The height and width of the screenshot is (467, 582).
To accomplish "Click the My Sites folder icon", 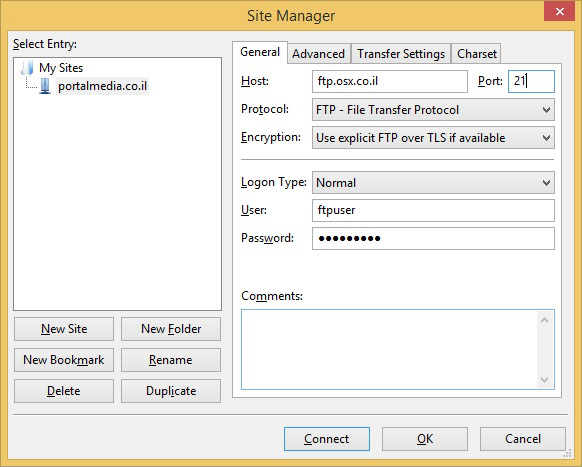I will coord(27,68).
